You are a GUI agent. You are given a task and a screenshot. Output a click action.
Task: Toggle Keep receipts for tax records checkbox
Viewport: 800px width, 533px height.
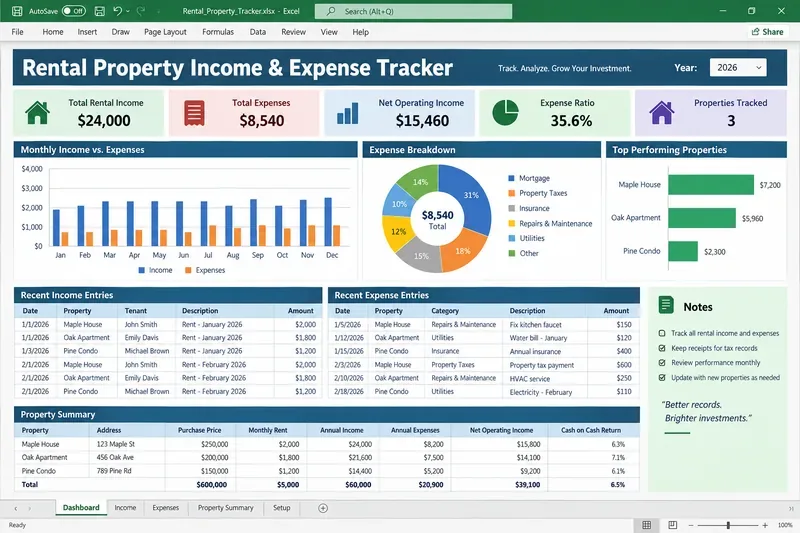[x=662, y=348]
